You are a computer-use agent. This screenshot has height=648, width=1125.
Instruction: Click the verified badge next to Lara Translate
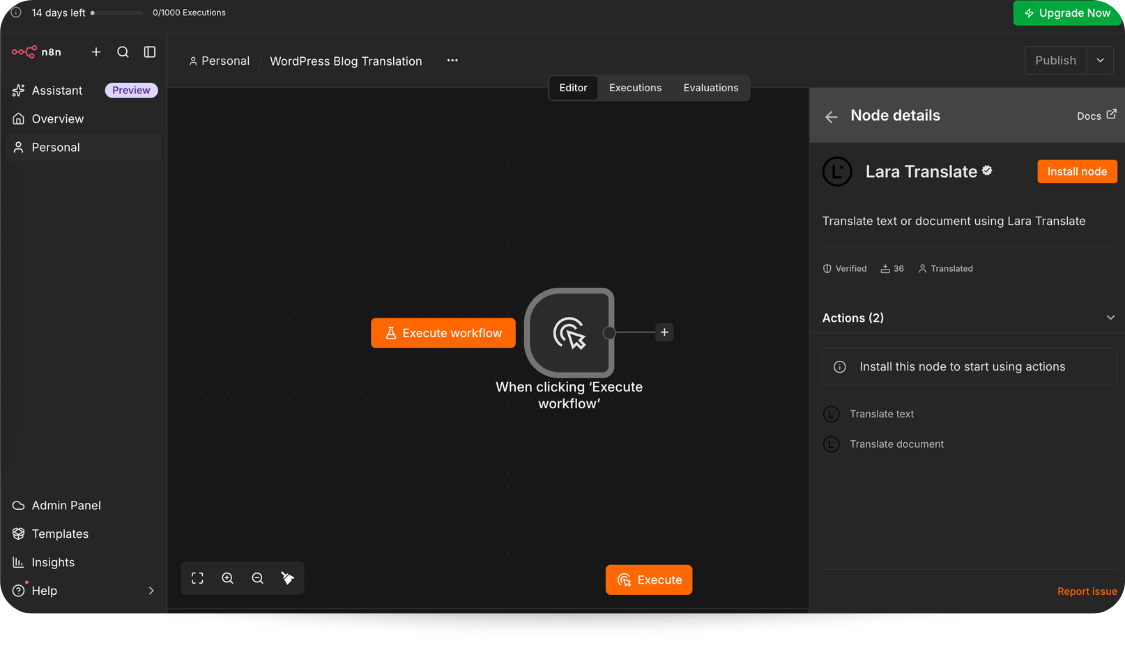(987, 170)
